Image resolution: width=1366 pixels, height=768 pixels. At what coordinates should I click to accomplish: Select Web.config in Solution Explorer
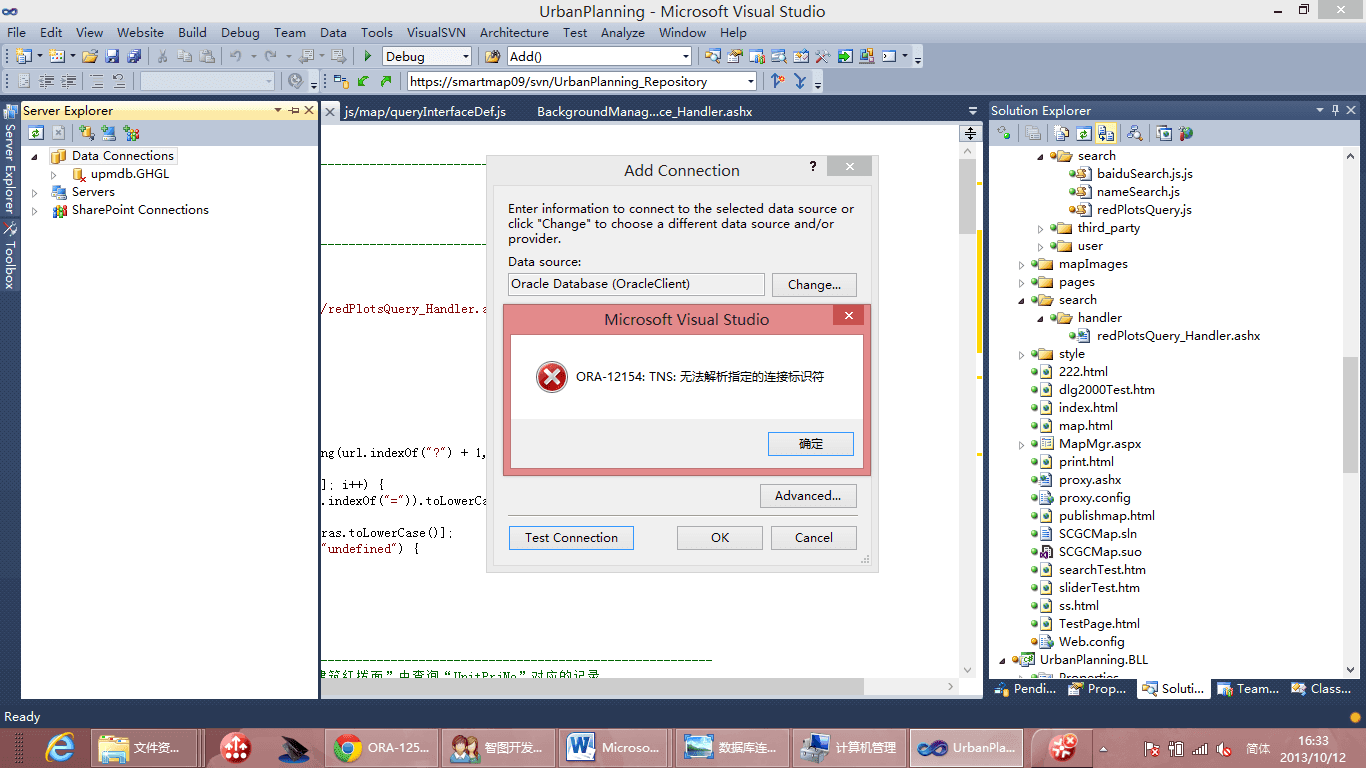click(x=1091, y=642)
